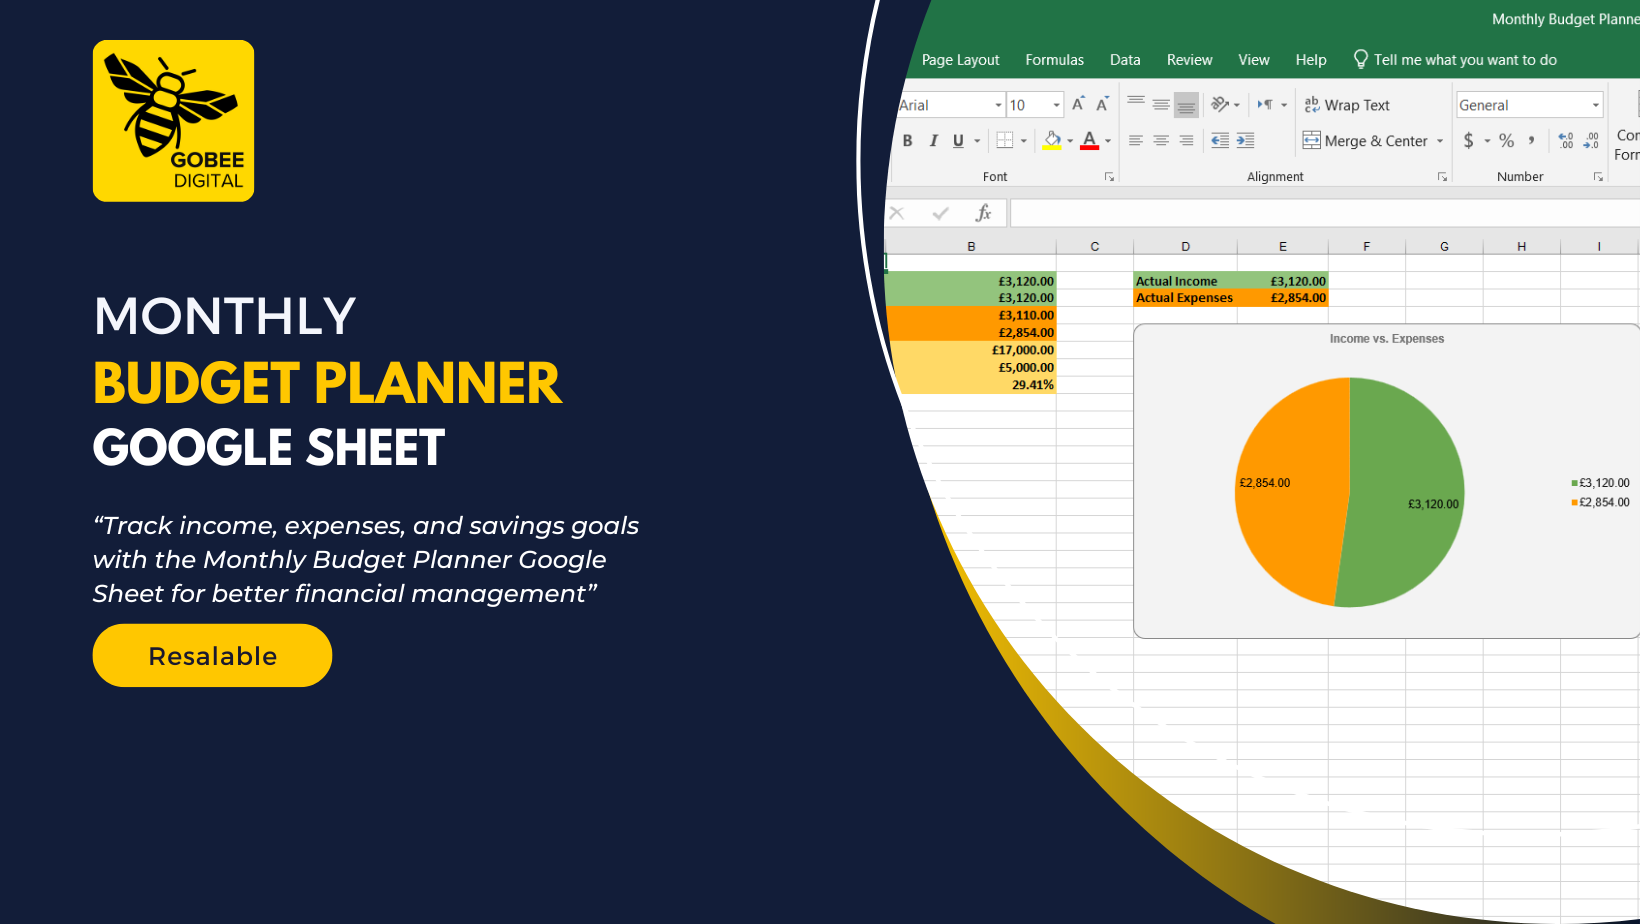Click the yellow Resalable button
This screenshot has height=924, width=1640.
[x=212, y=656]
